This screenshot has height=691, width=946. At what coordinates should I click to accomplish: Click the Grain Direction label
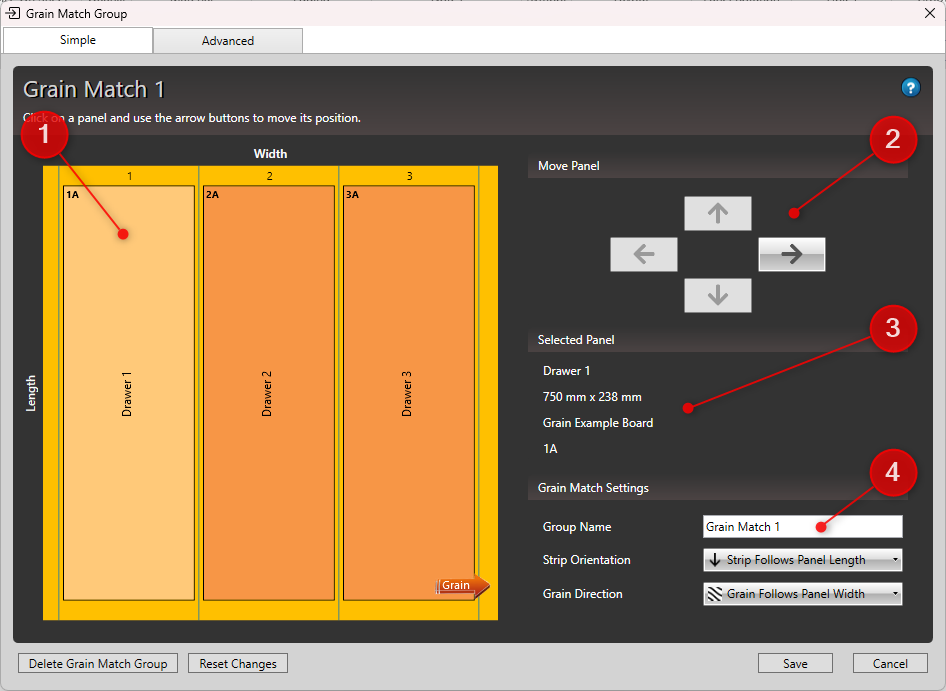coord(582,593)
